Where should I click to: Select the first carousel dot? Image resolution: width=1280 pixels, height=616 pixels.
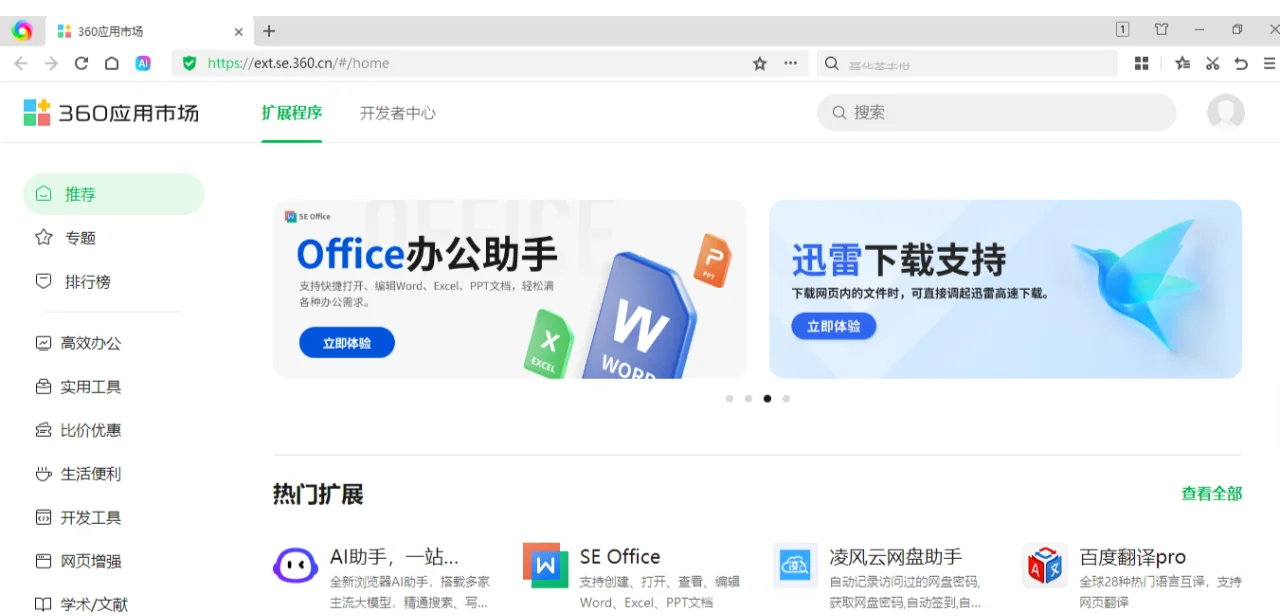point(729,398)
